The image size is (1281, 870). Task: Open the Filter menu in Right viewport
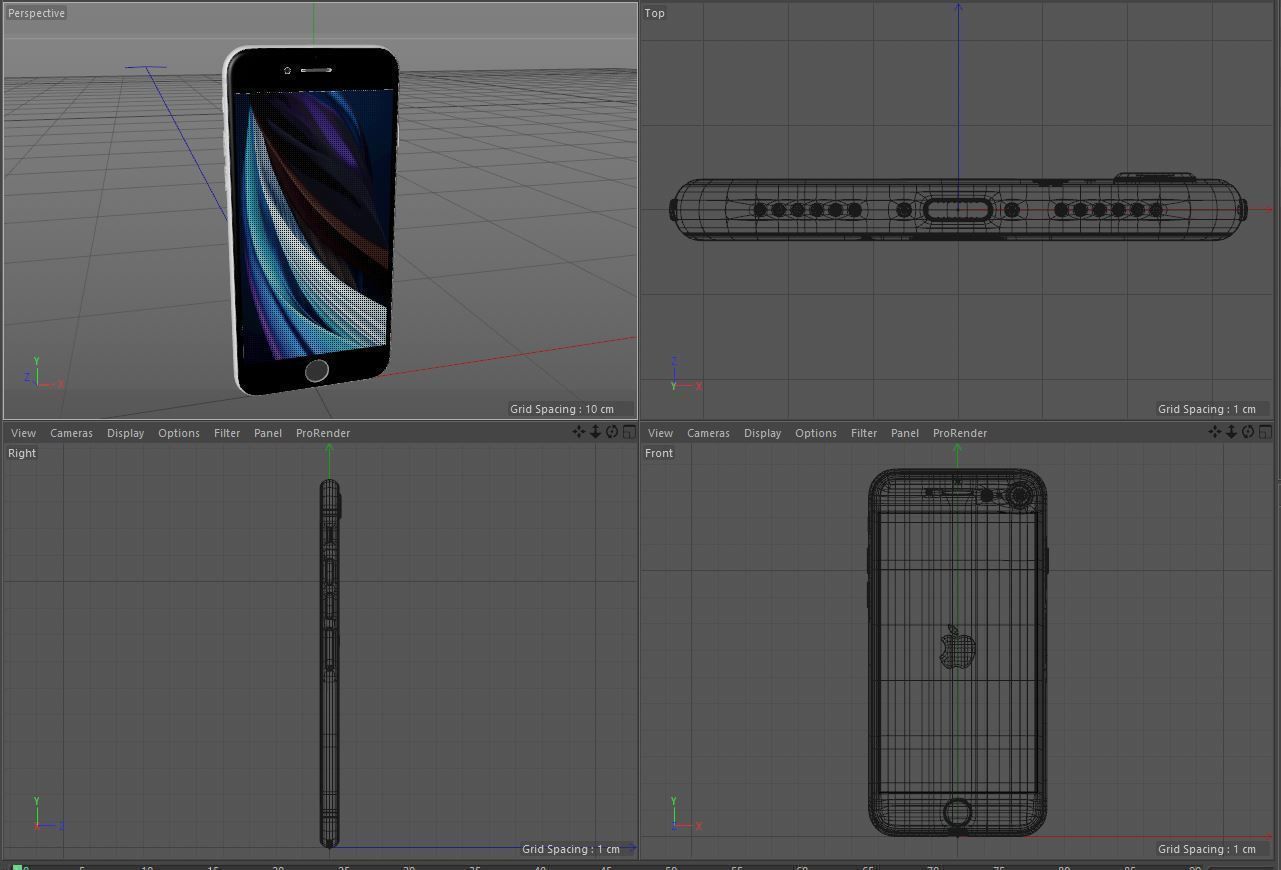tap(227, 433)
